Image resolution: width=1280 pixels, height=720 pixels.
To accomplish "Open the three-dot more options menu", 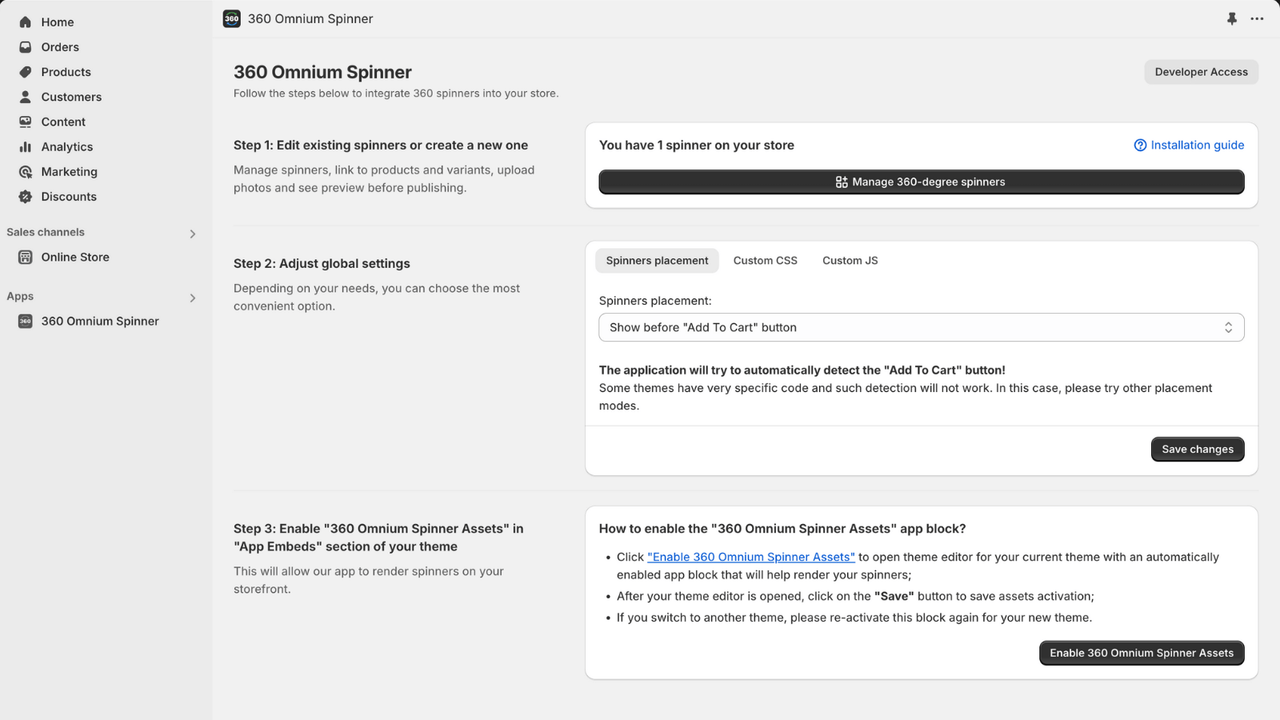I will [1257, 19].
